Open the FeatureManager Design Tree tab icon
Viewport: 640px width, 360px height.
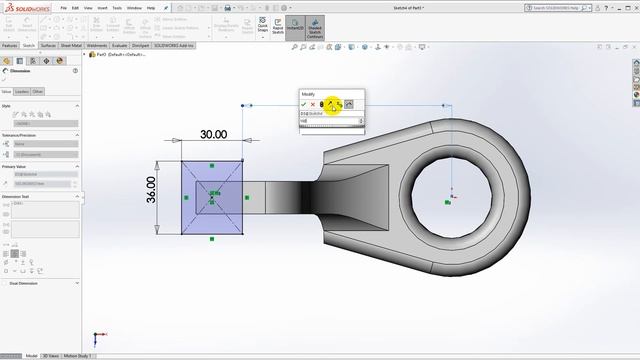pos(7,61)
